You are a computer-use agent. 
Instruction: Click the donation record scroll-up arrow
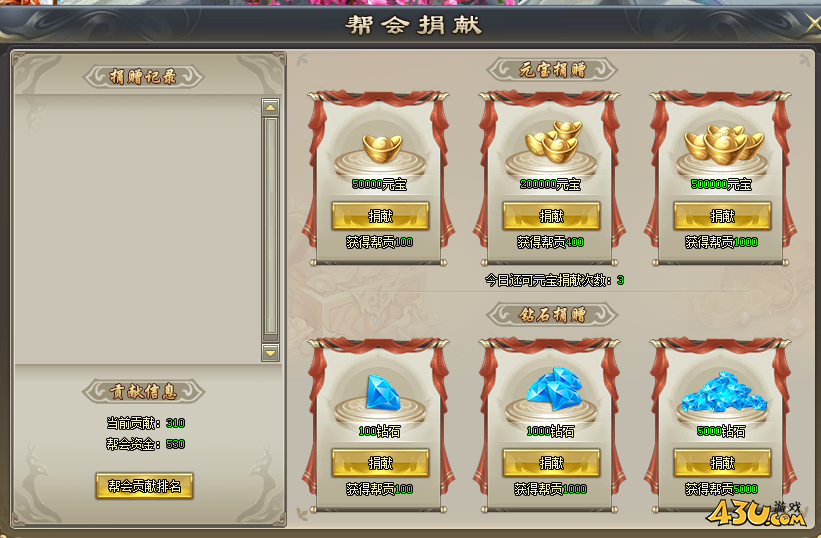click(x=270, y=107)
